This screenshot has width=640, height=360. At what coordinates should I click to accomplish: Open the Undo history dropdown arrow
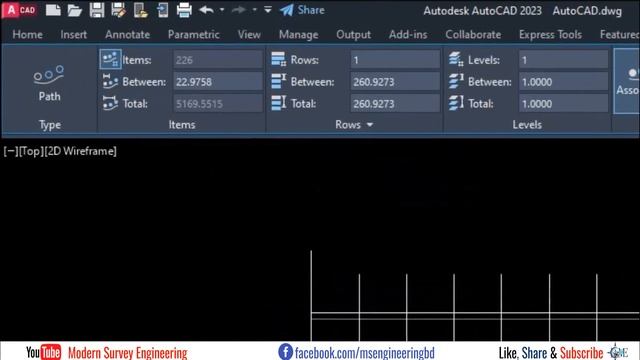pos(222,9)
